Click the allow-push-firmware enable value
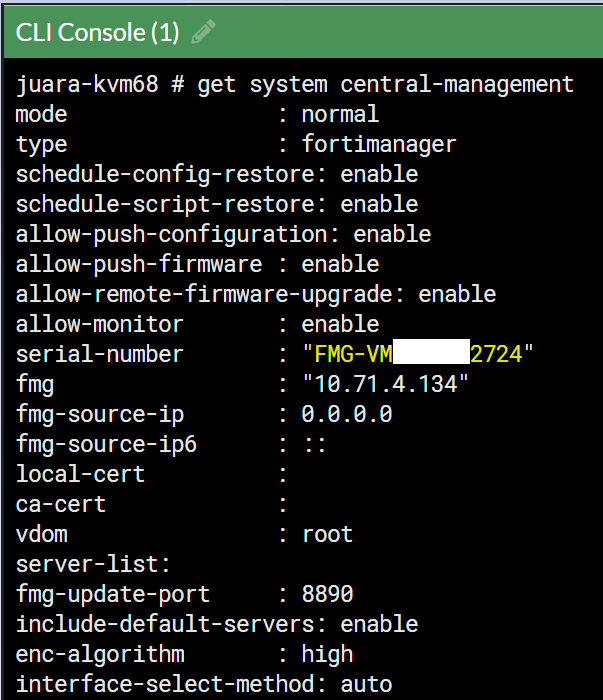The image size is (603, 700). [x=340, y=264]
